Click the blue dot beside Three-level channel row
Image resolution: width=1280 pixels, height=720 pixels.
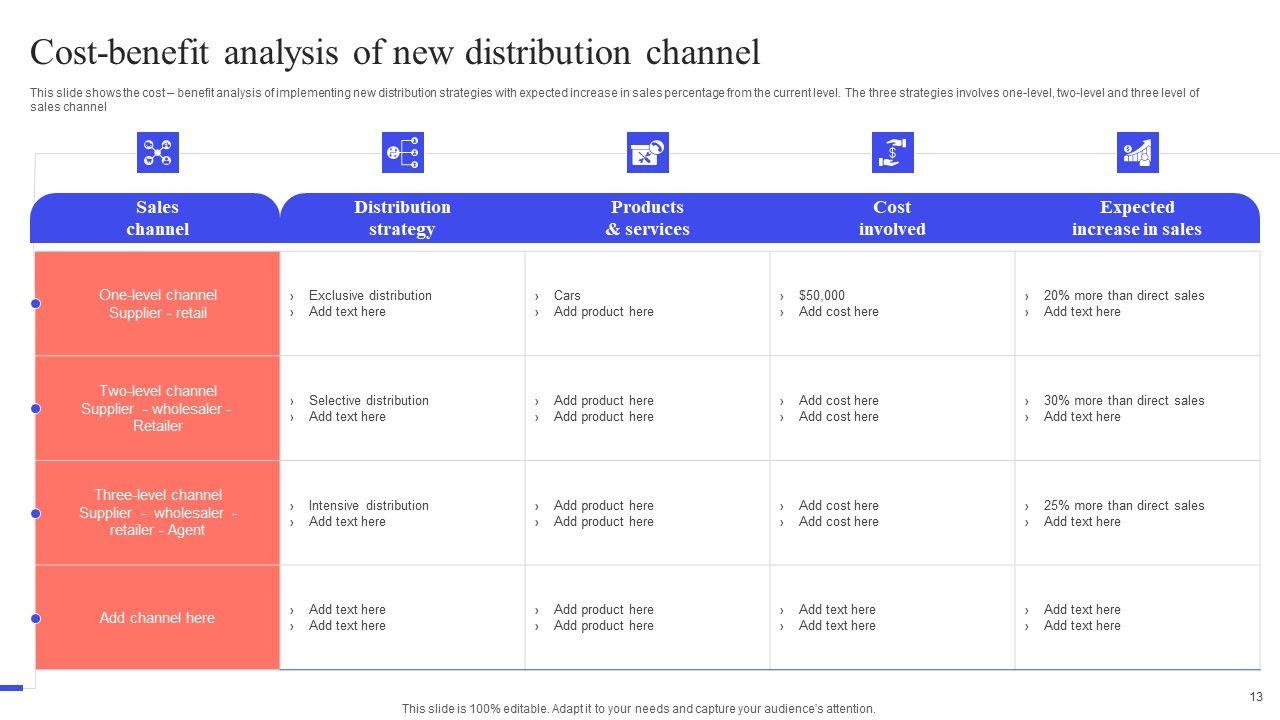[x=36, y=514]
